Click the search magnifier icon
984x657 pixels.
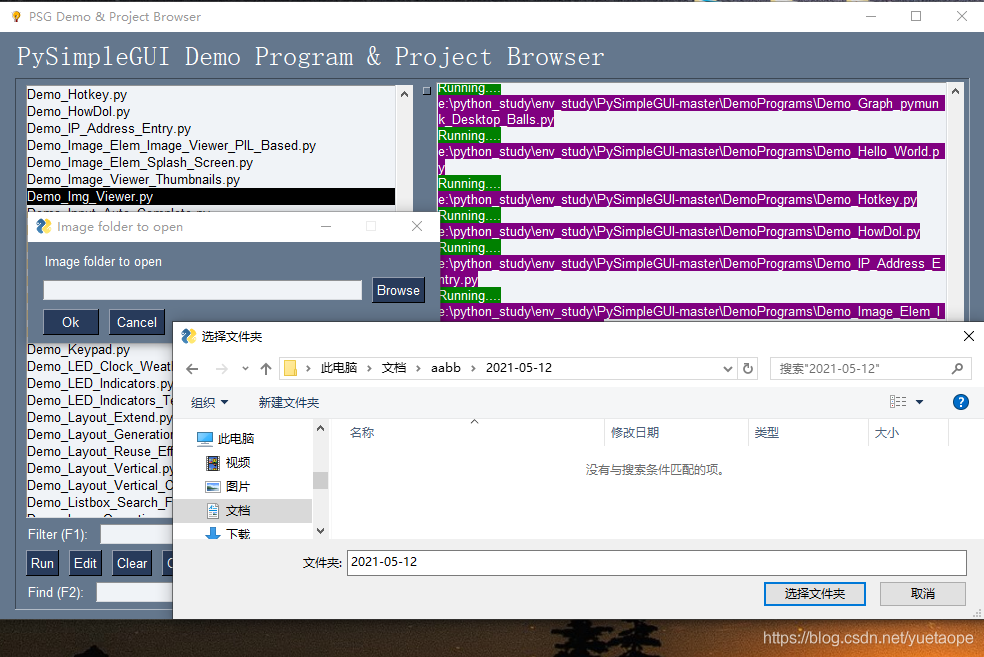coord(957,368)
